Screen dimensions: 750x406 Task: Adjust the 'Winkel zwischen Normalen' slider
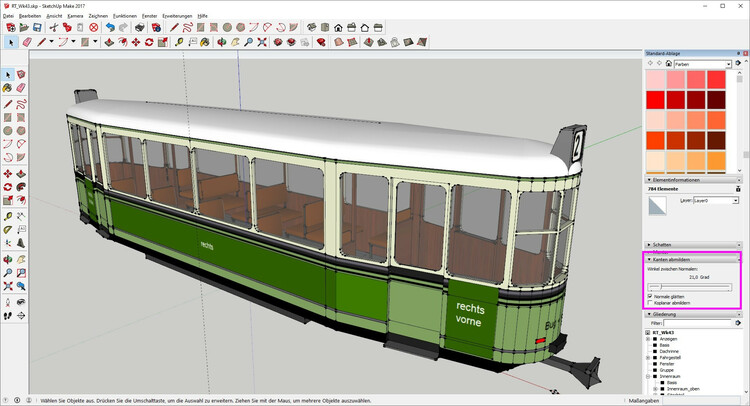[x=661, y=286]
